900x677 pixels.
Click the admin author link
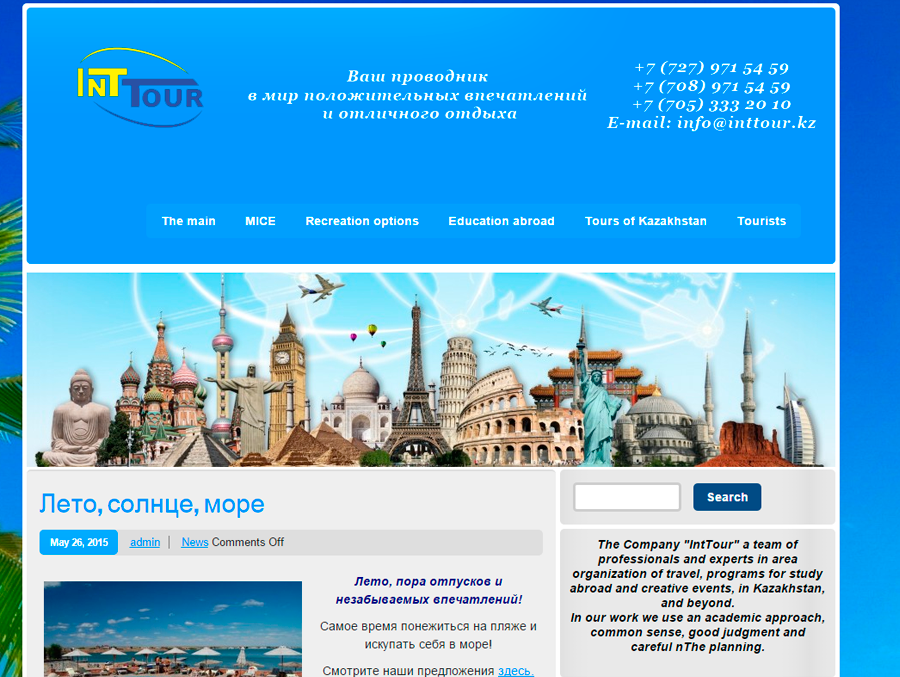(145, 542)
